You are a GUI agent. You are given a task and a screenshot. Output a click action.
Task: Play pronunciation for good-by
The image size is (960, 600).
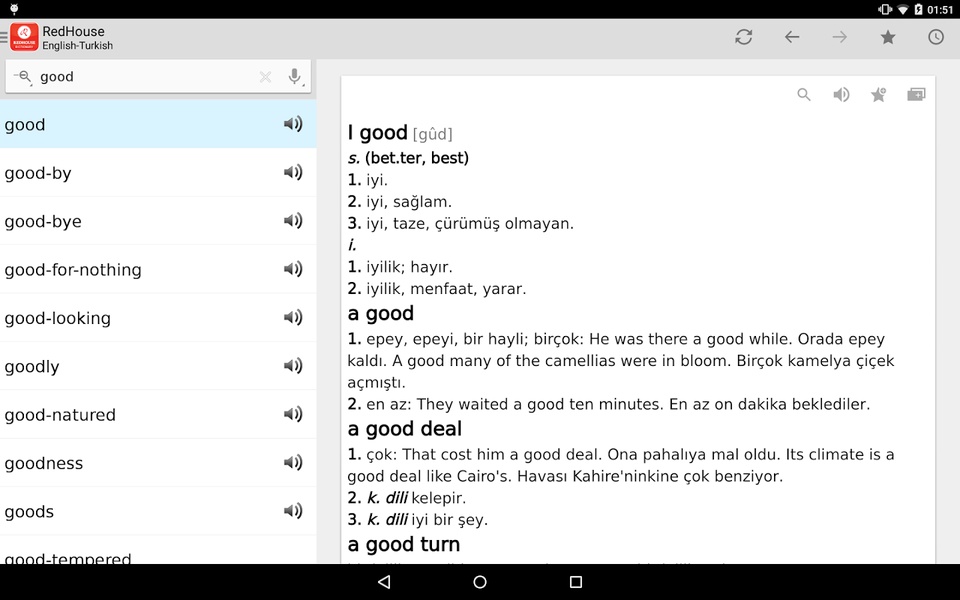pyautogui.click(x=293, y=173)
